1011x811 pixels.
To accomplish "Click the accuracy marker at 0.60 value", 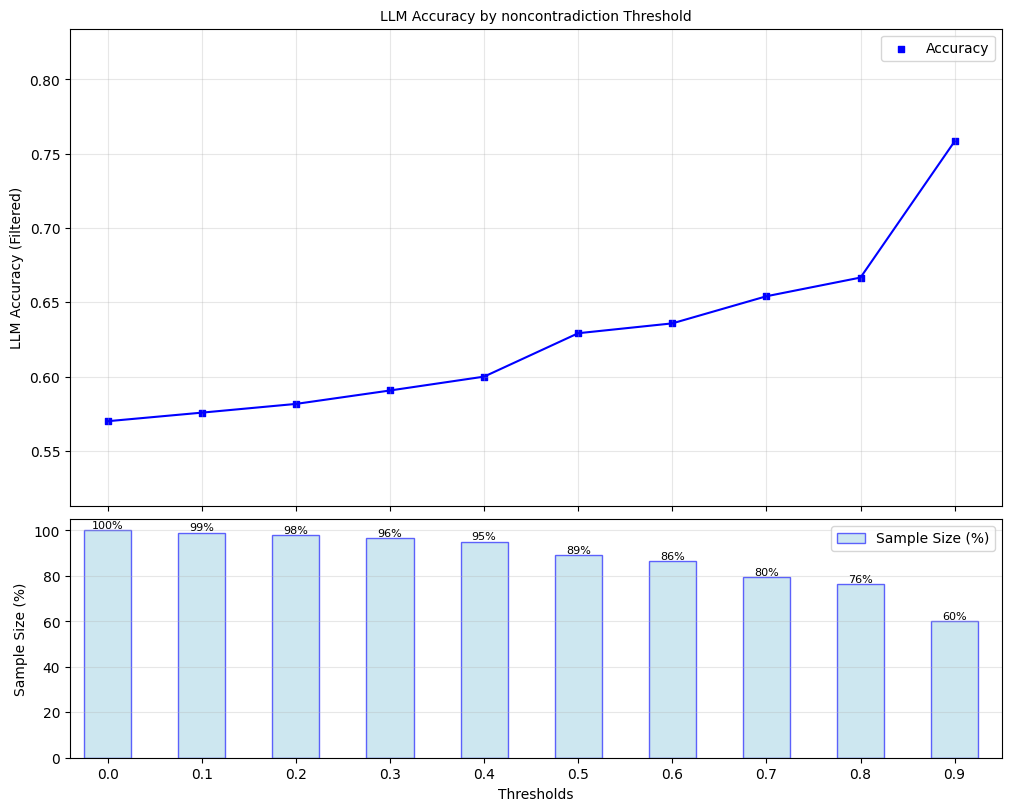I will (484, 377).
